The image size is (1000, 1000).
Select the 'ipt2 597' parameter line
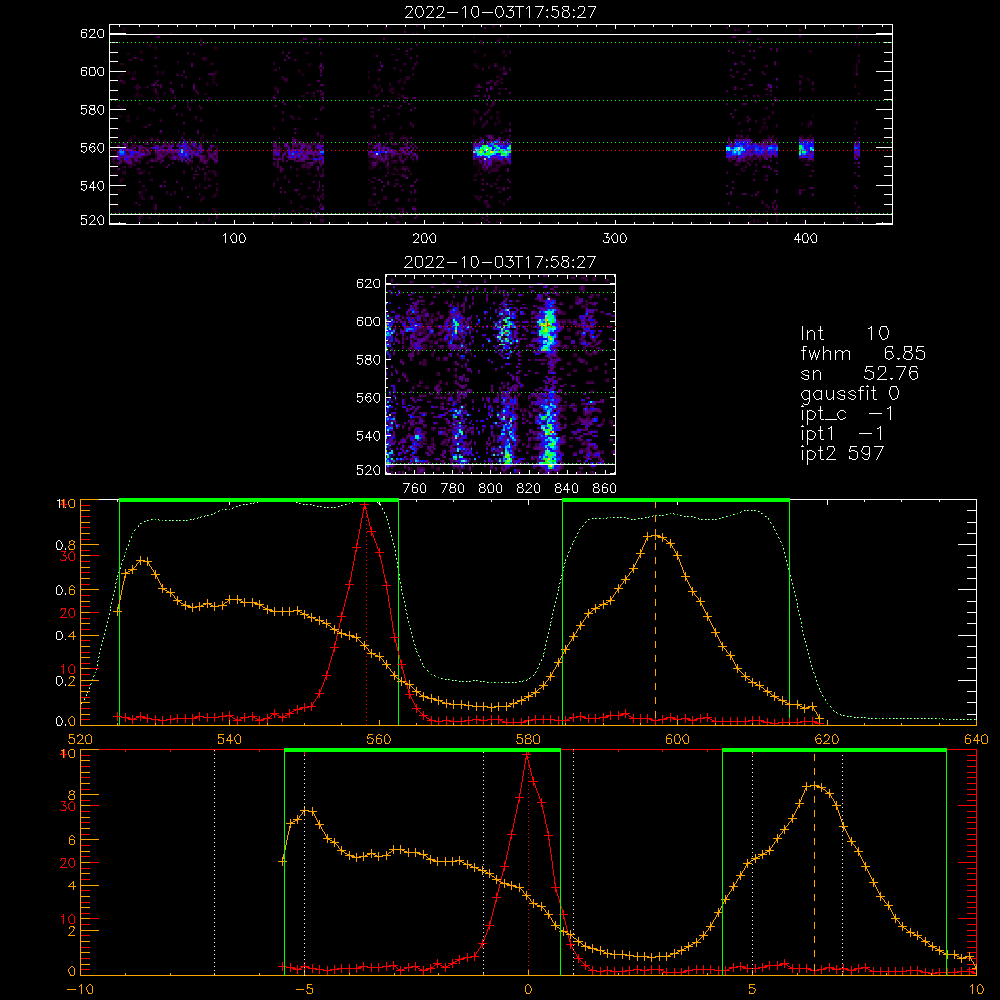coord(842,453)
